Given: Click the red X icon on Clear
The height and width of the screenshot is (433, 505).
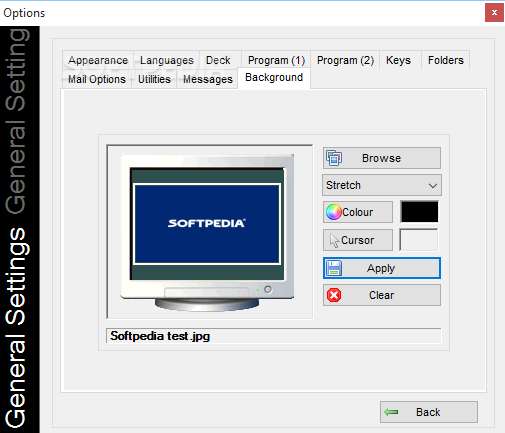Looking at the screenshot, I should point(334,295).
